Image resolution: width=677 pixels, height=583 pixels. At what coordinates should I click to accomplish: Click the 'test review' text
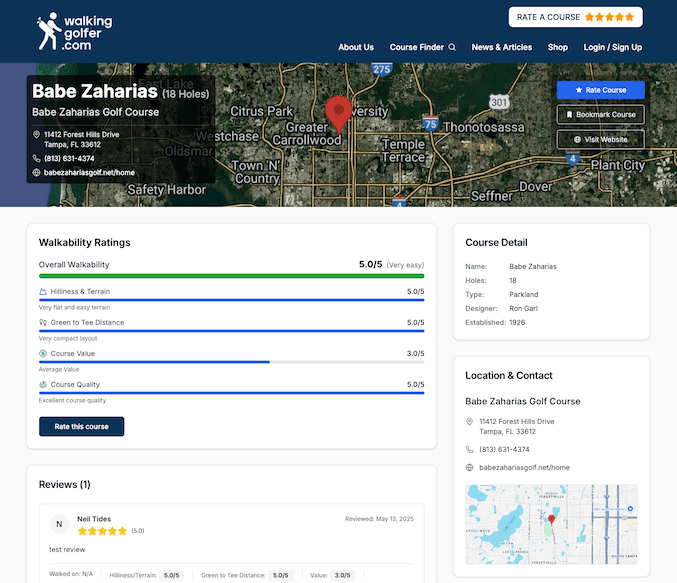click(67, 550)
